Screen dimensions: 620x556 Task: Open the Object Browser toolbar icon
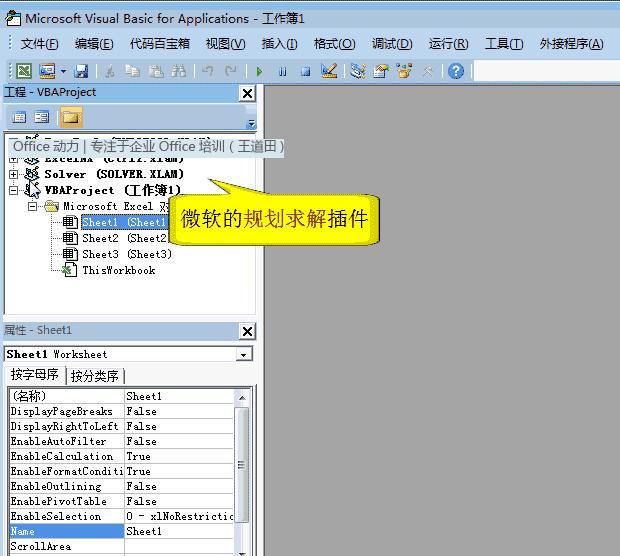(405, 71)
